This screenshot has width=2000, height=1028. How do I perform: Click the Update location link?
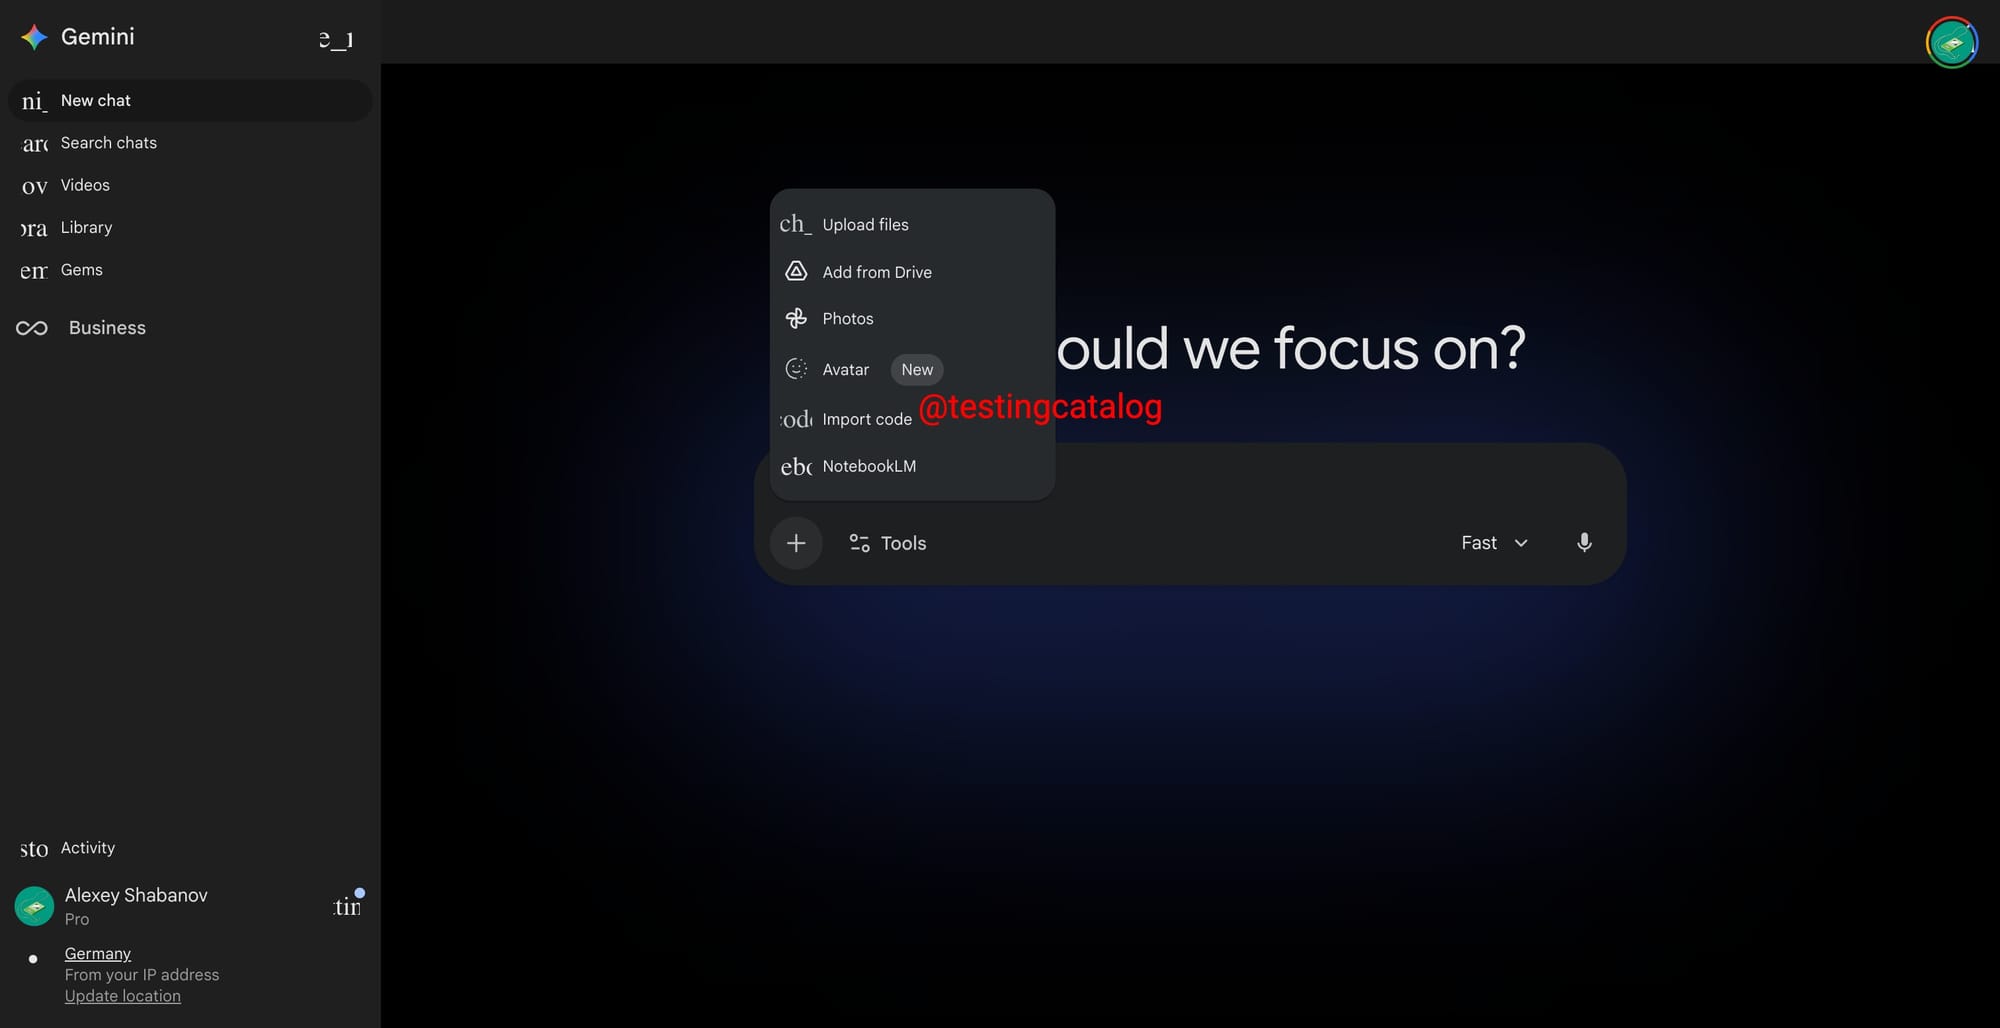pyautogui.click(x=123, y=996)
